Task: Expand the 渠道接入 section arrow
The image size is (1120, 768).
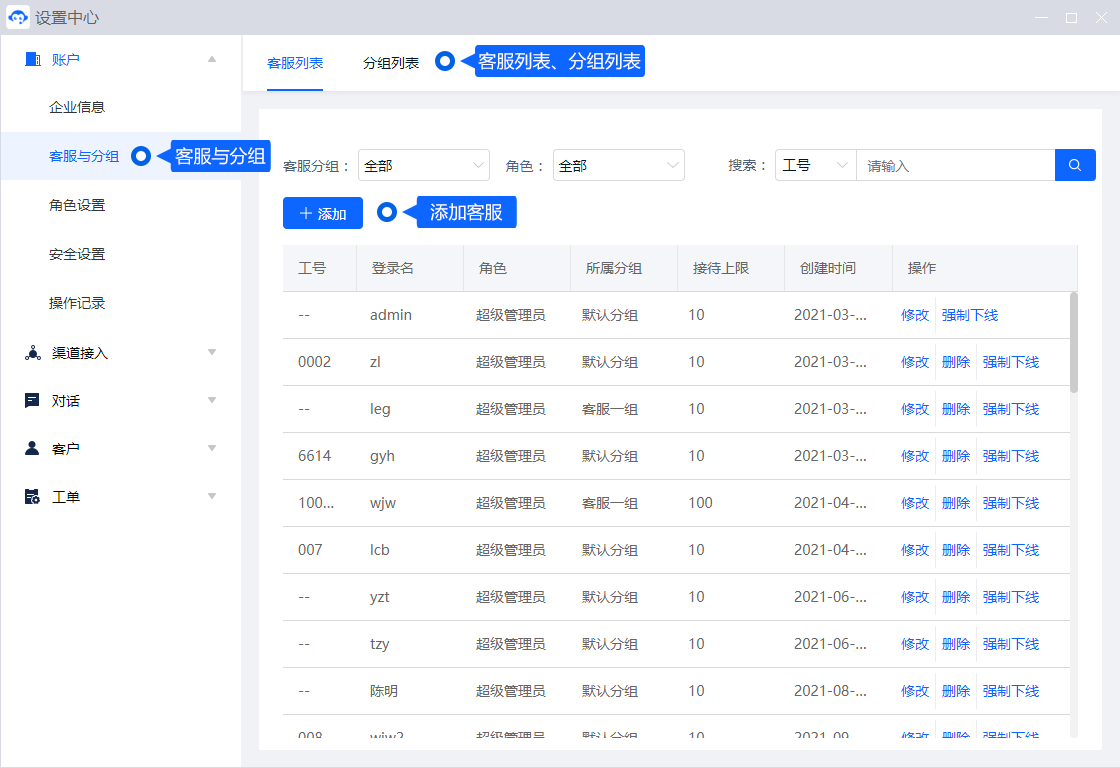Action: click(x=212, y=352)
